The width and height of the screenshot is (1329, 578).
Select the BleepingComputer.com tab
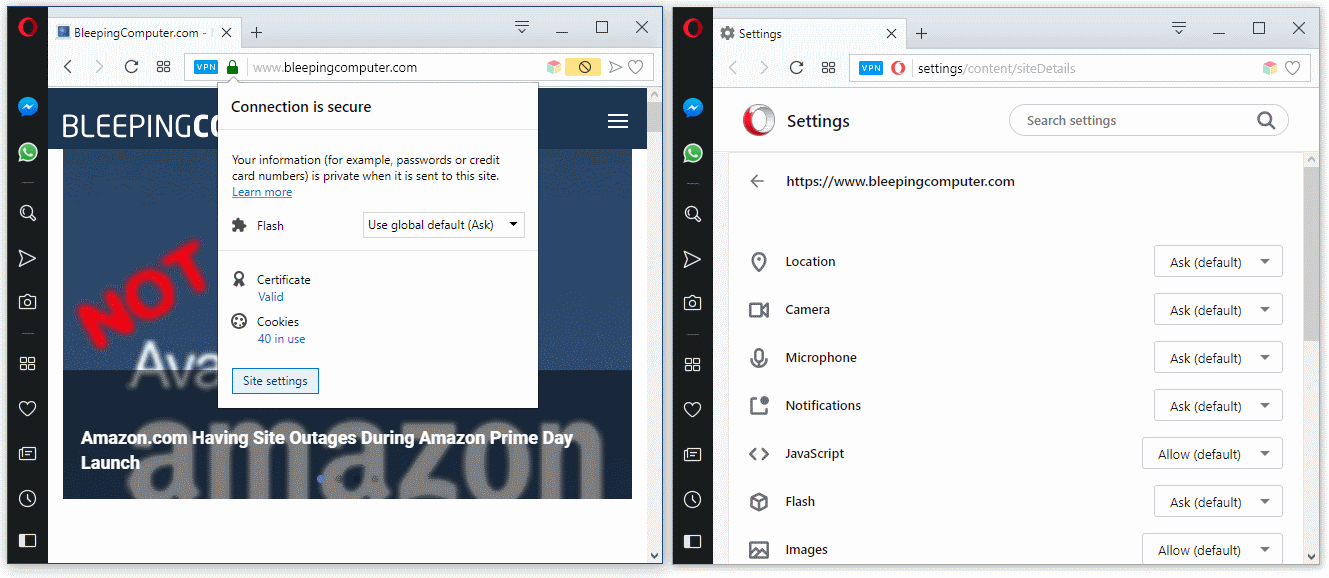click(x=144, y=32)
